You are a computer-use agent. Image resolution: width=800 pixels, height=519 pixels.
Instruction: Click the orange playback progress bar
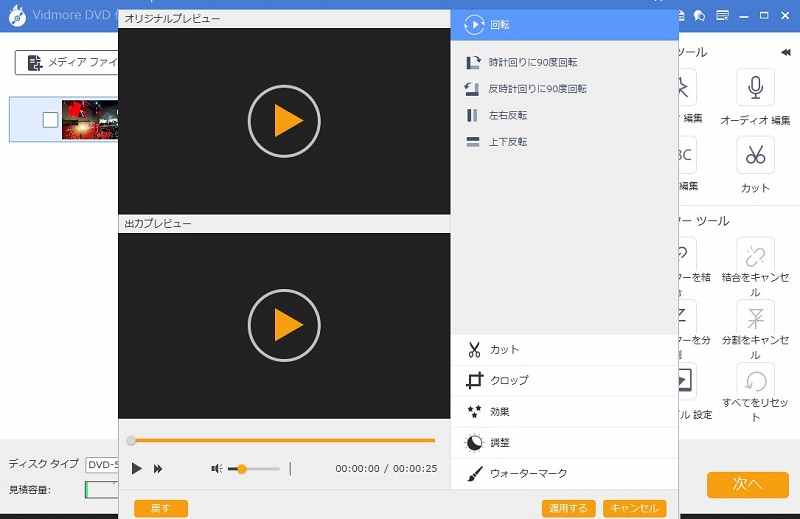283,440
